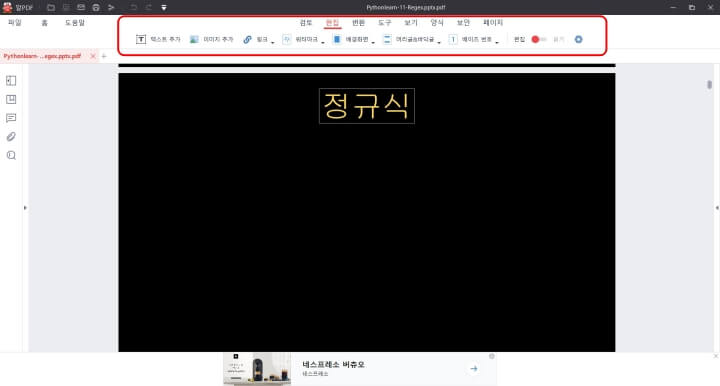
Task: Click the header and footer icon
Action: click(387, 39)
